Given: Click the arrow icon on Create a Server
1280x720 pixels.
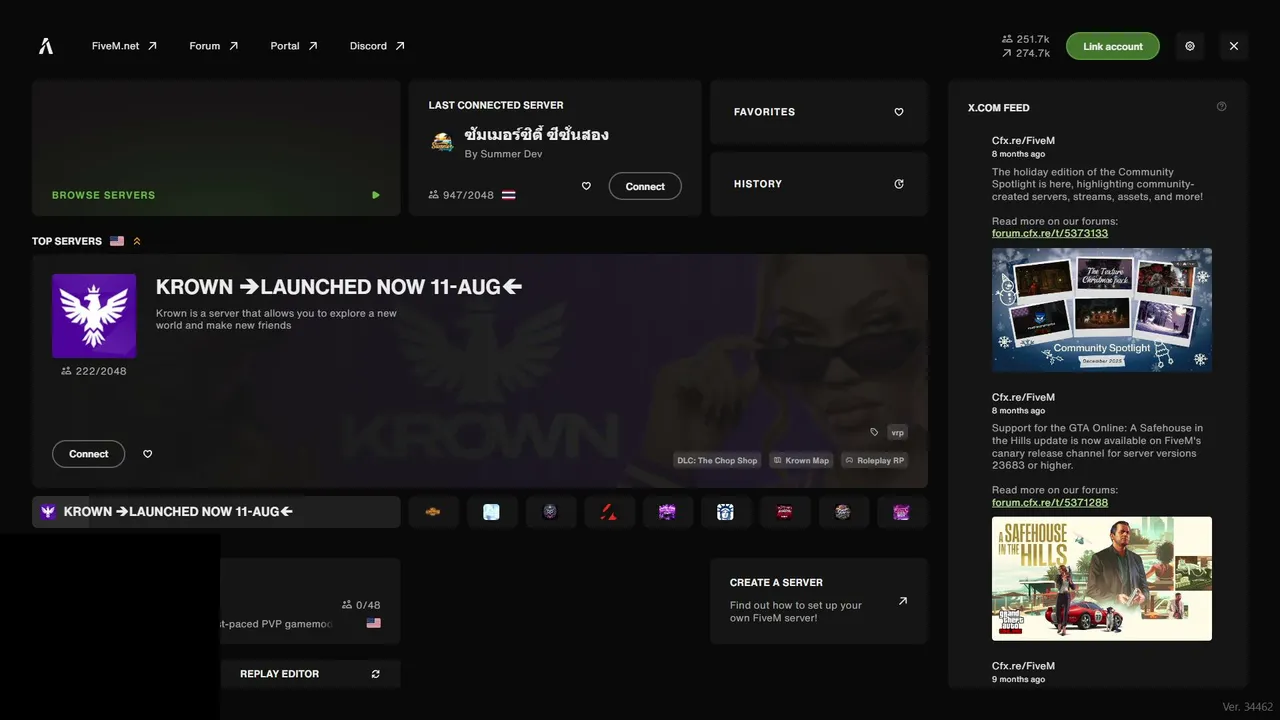Looking at the screenshot, I should click(x=903, y=601).
